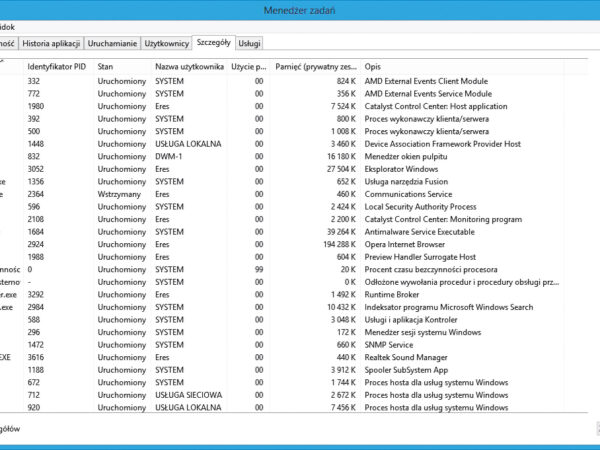Click the Nazwa użytkownika column header
The image size is (600, 450).
click(x=186, y=65)
